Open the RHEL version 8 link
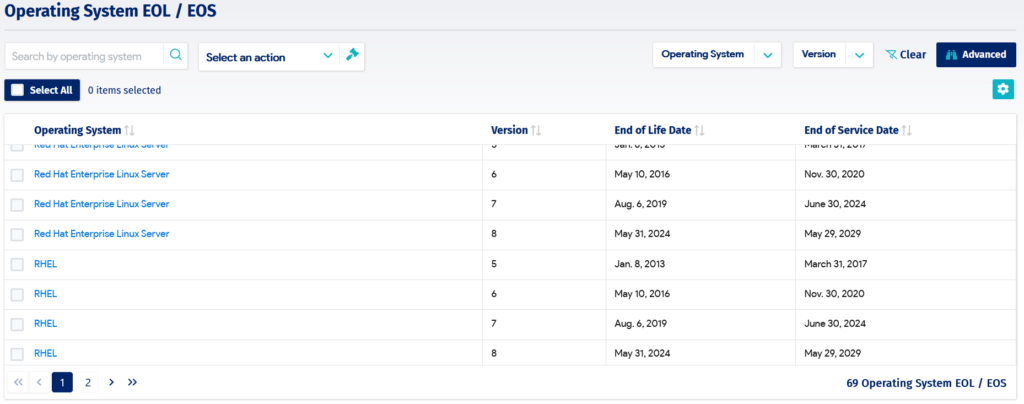The image size is (1024, 404). (x=45, y=353)
